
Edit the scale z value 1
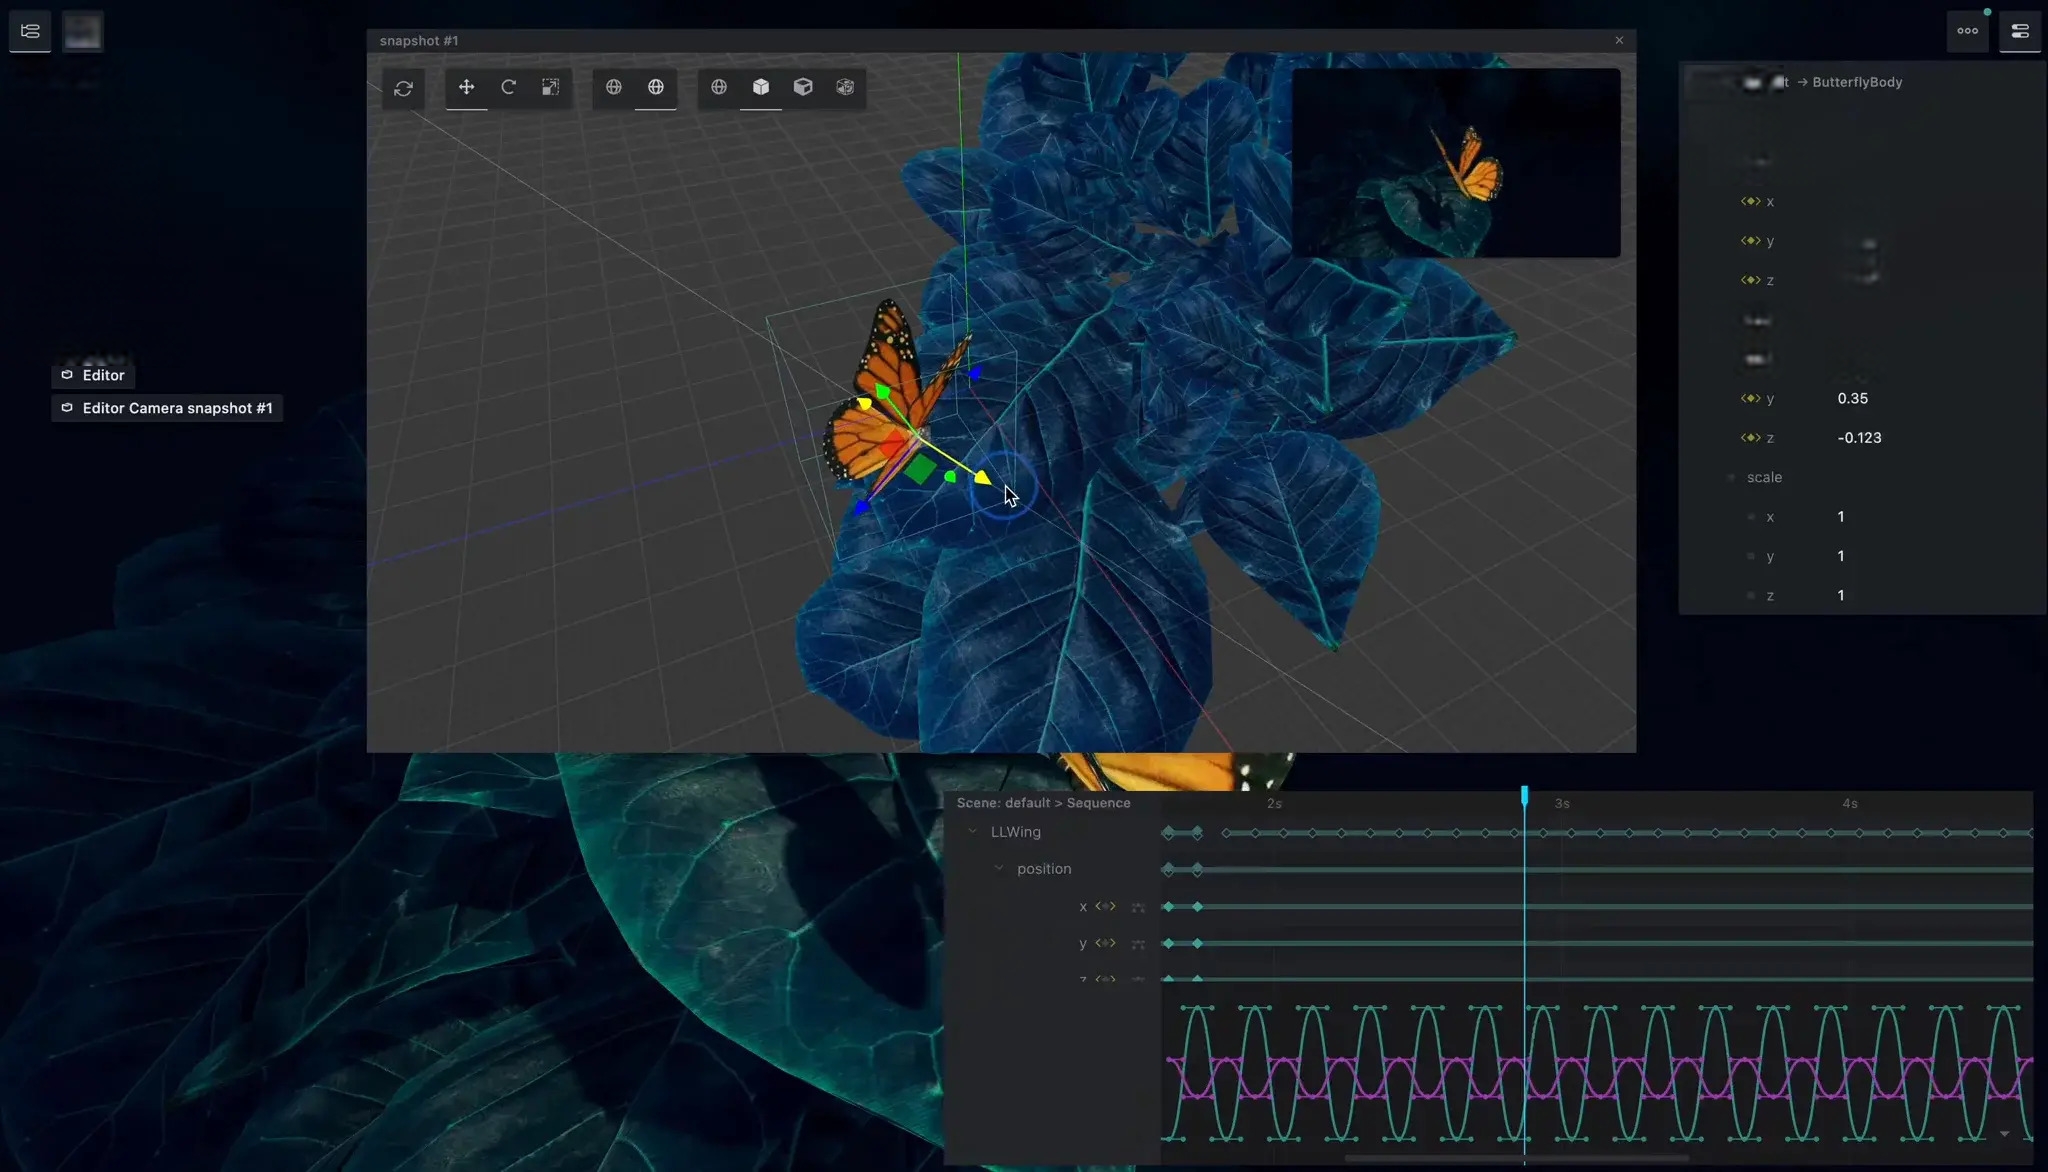coord(1841,595)
